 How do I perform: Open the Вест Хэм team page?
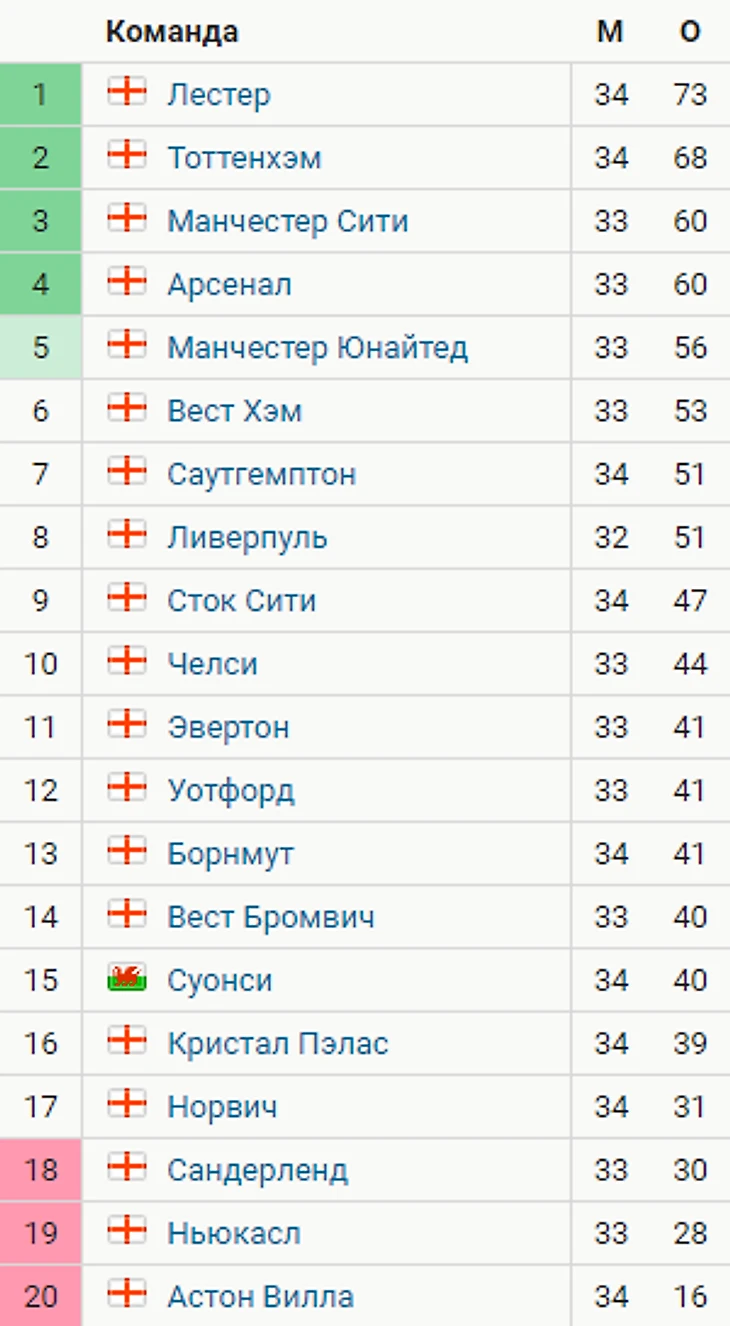(x=234, y=411)
